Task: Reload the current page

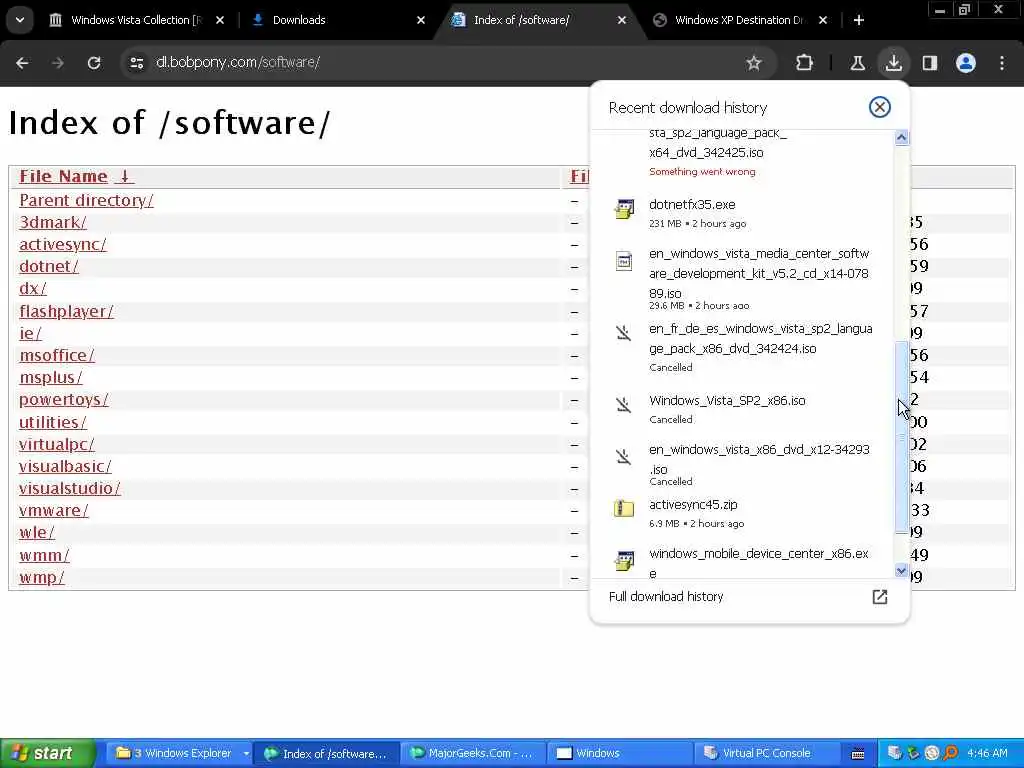Action: 94,63
